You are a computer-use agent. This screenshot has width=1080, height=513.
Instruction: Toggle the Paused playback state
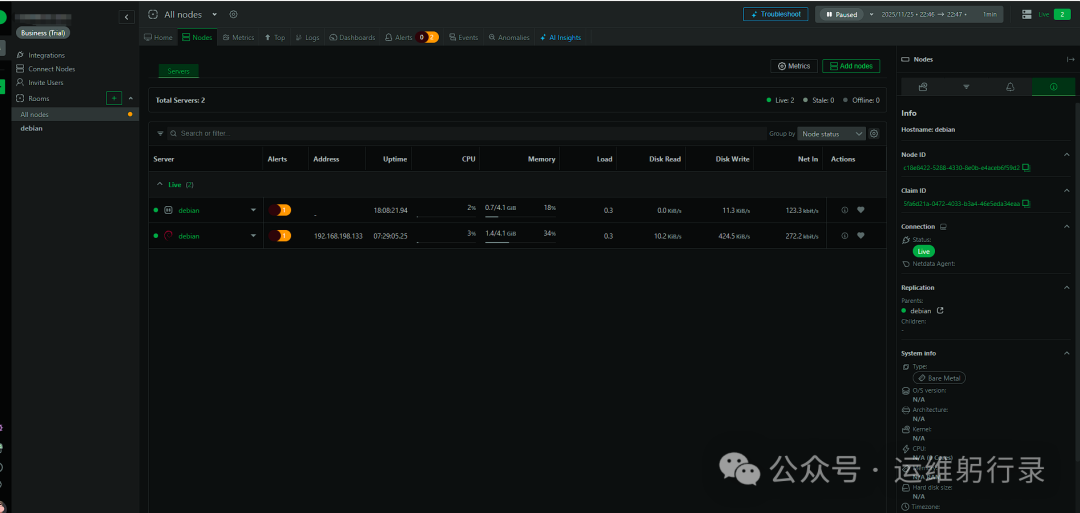click(x=840, y=15)
